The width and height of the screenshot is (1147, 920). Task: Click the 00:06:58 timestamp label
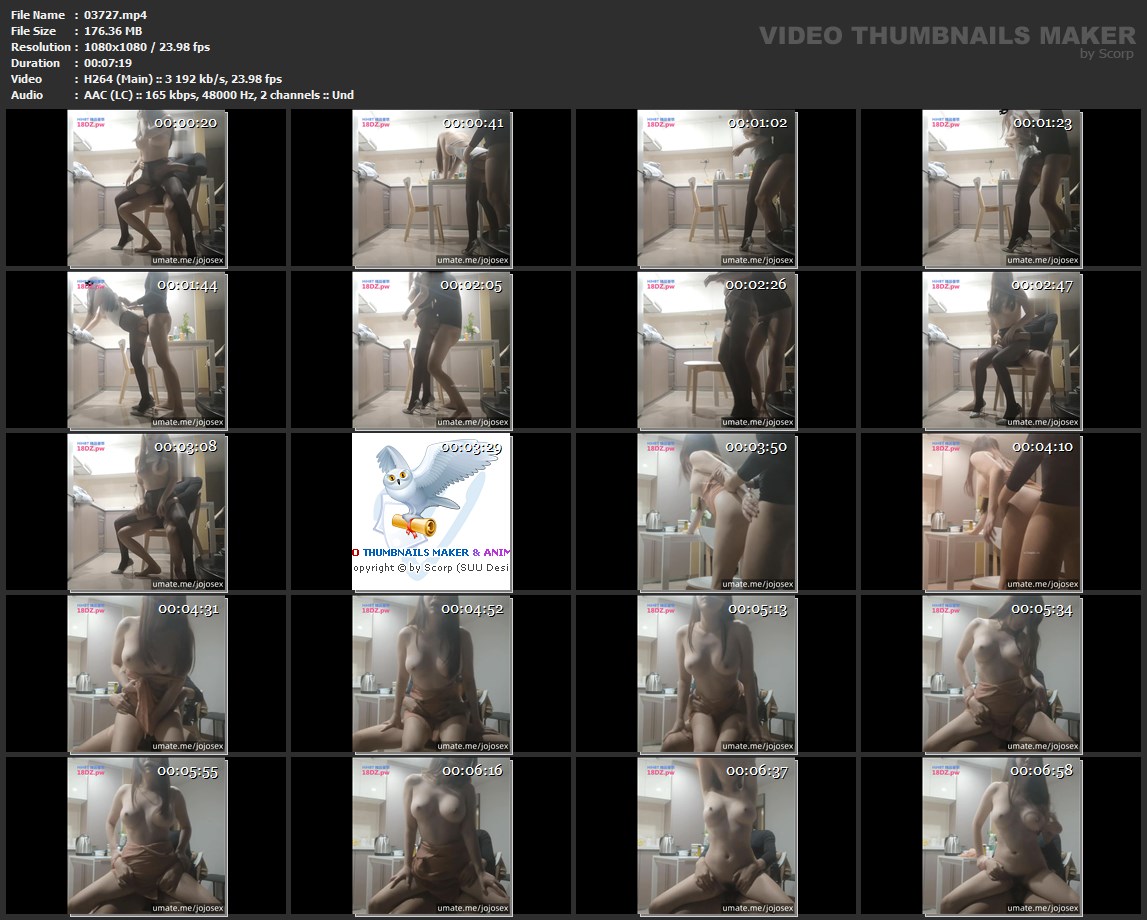[1041, 771]
